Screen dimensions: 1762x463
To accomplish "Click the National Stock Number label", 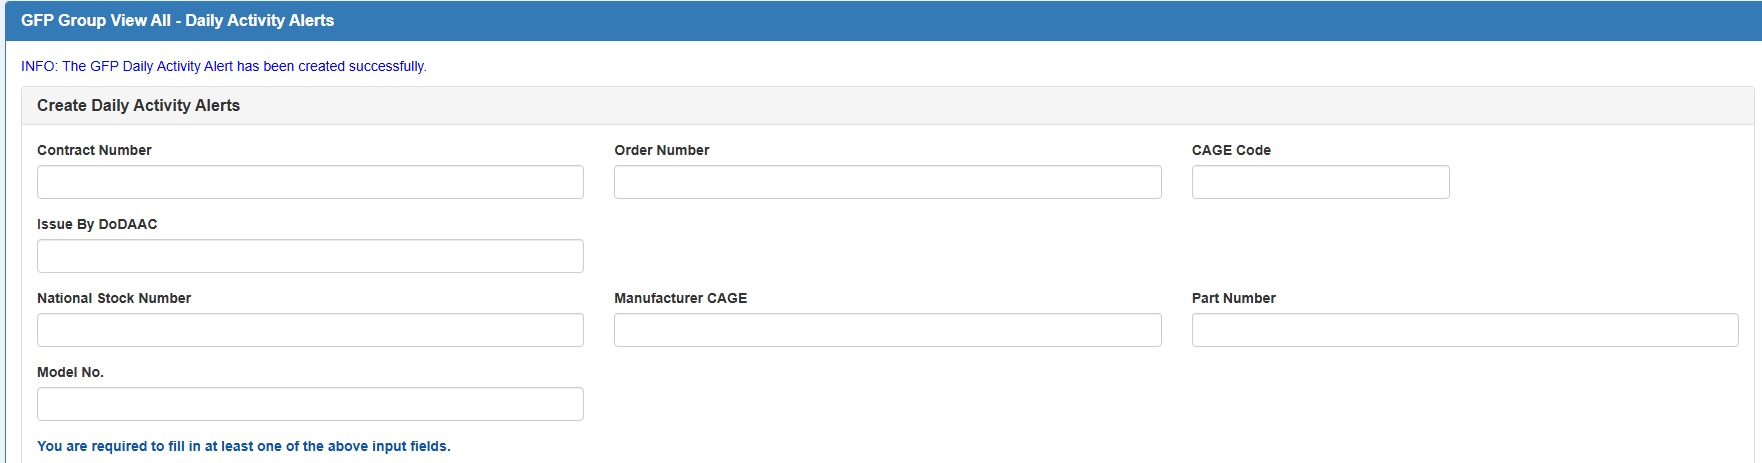I will pos(114,298).
